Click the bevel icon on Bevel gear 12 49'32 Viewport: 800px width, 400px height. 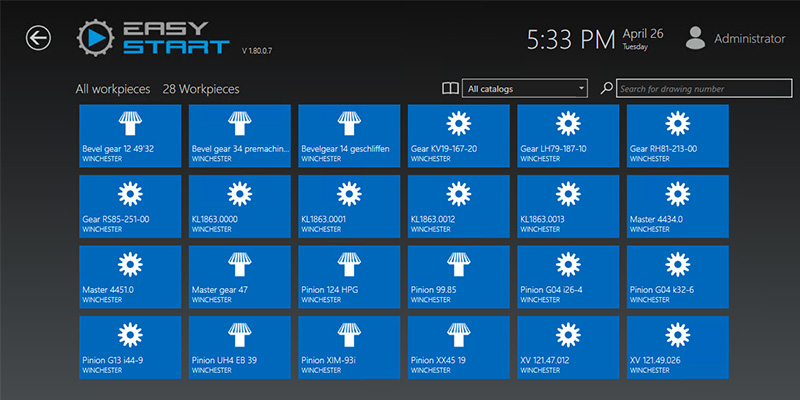[130, 123]
